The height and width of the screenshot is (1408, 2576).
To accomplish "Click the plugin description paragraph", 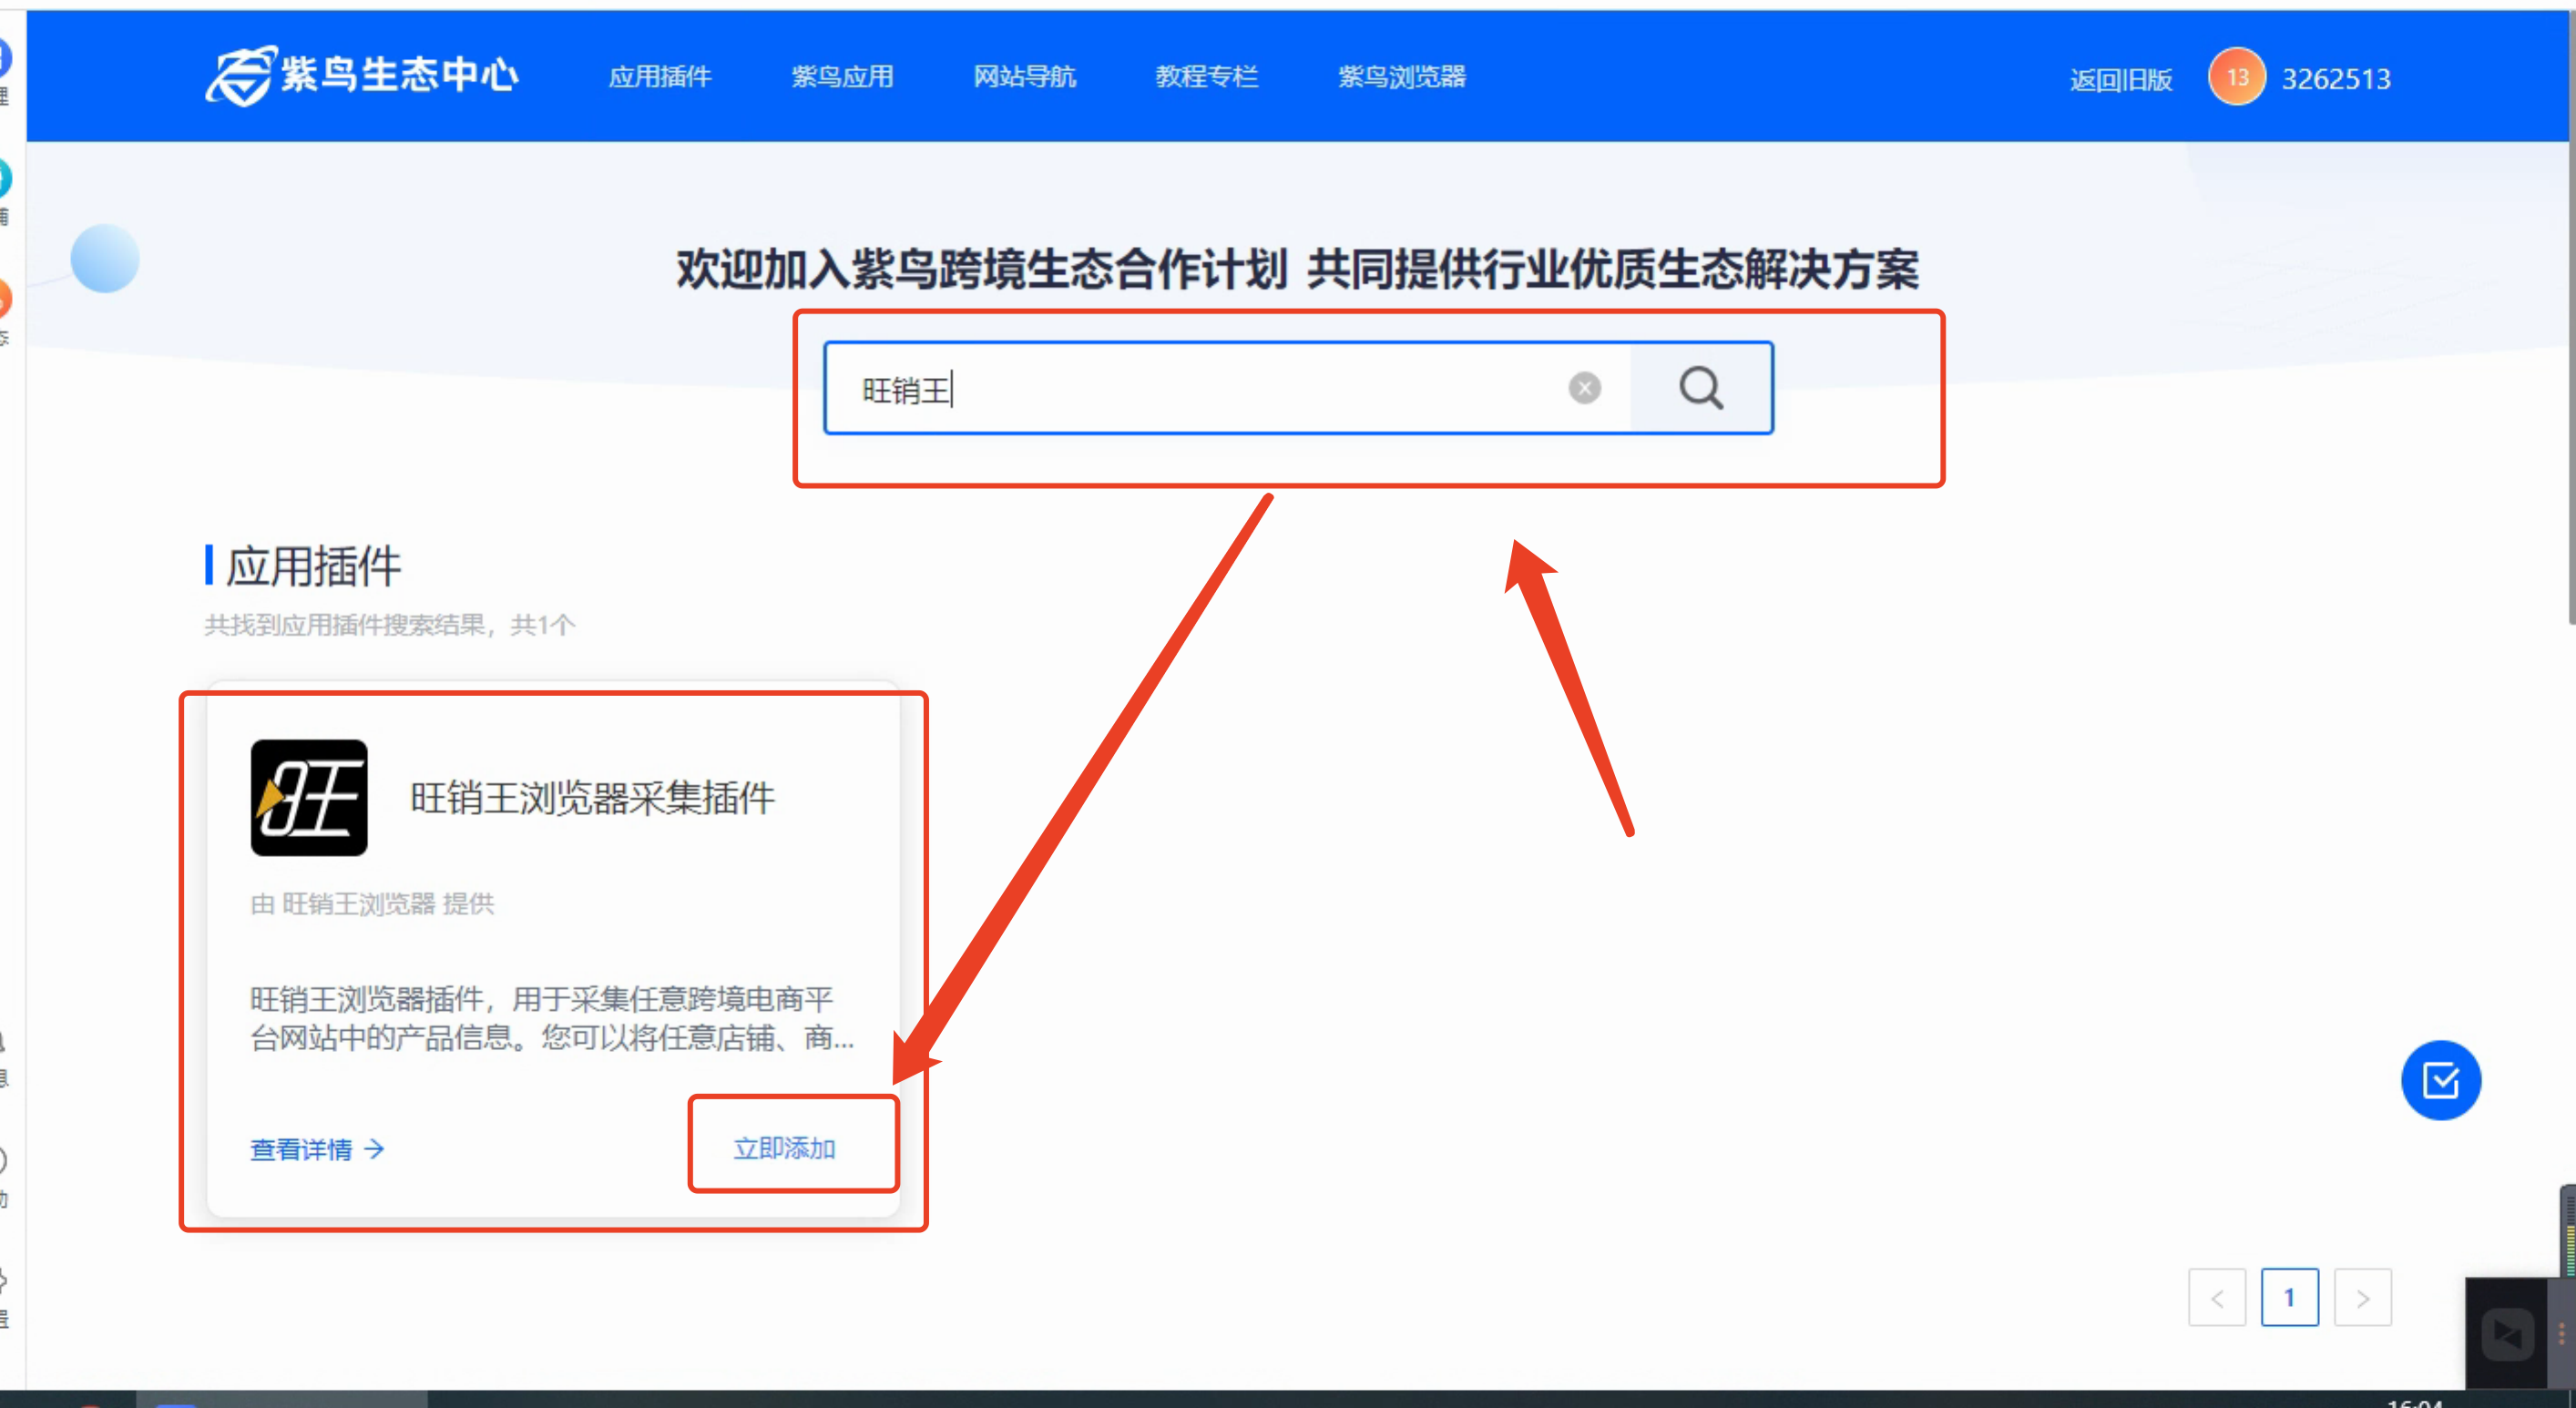I will coord(552,1018).
